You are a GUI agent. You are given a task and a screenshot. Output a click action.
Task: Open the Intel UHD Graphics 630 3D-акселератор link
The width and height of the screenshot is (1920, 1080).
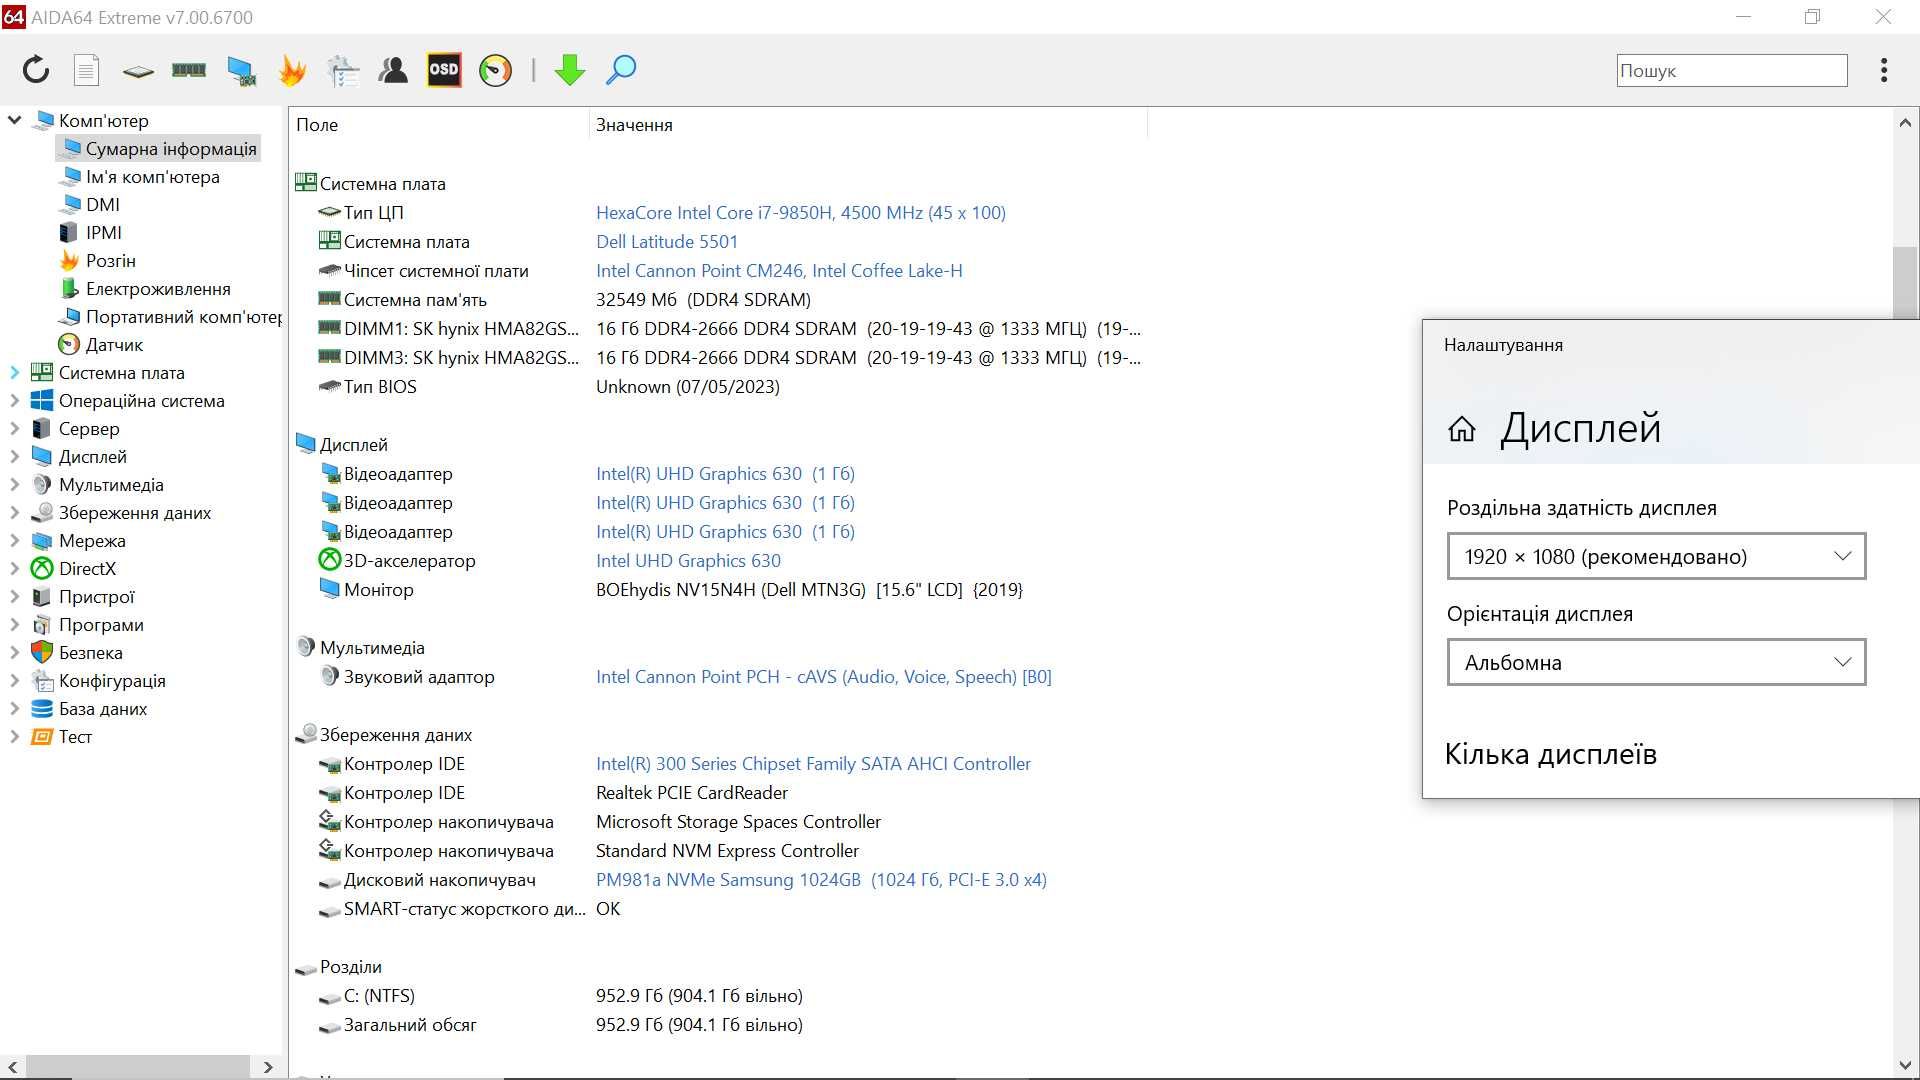click(688, 561)
